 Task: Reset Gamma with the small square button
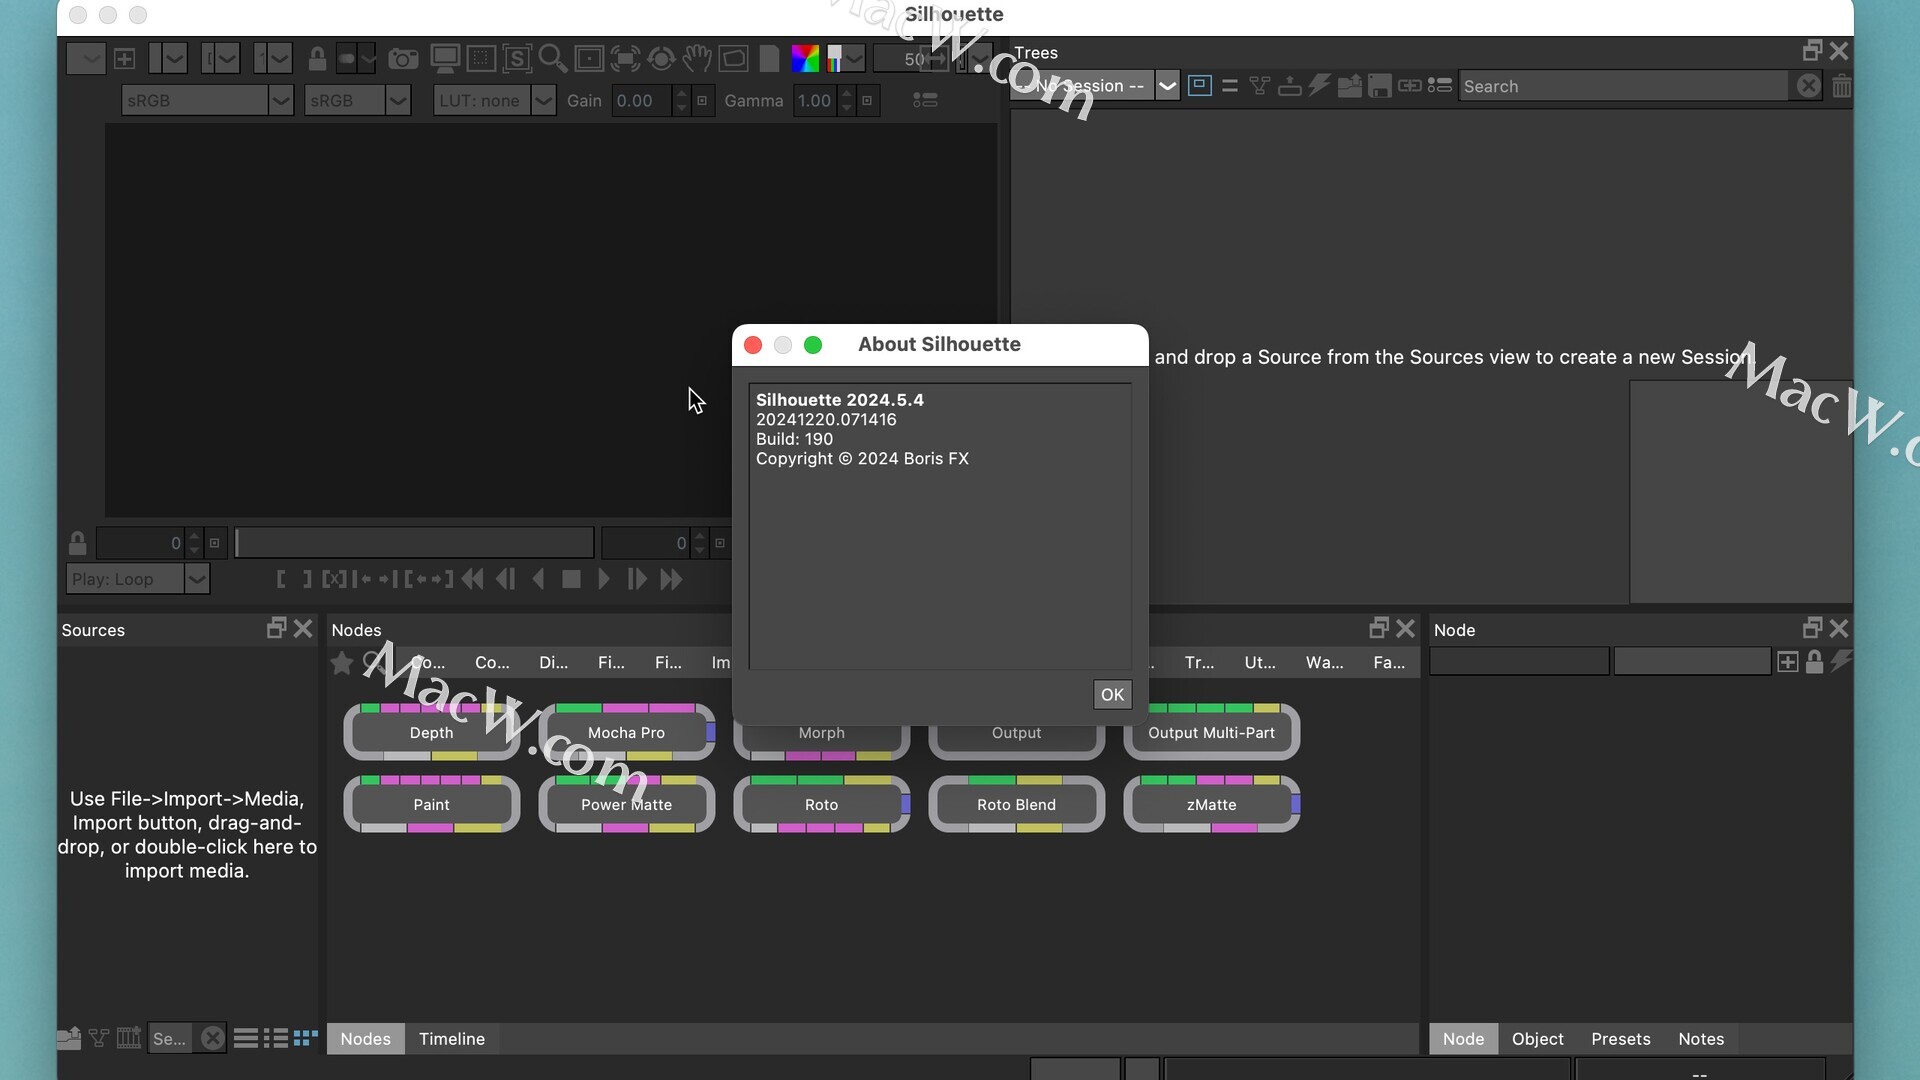pyautogui.click(x=867, y=100)
